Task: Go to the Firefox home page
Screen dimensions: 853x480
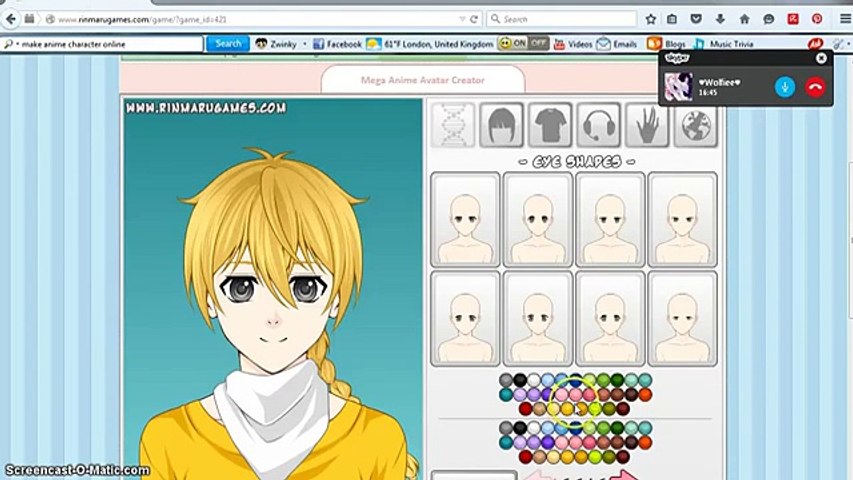Action: click(x=744, y=19)
